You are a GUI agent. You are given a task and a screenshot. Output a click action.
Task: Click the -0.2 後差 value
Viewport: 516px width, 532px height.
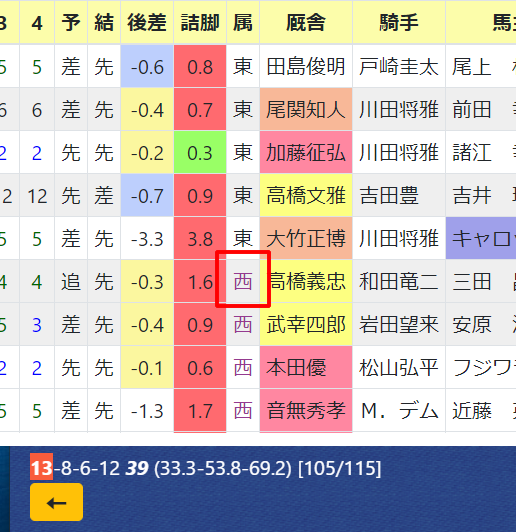(147, 152)
